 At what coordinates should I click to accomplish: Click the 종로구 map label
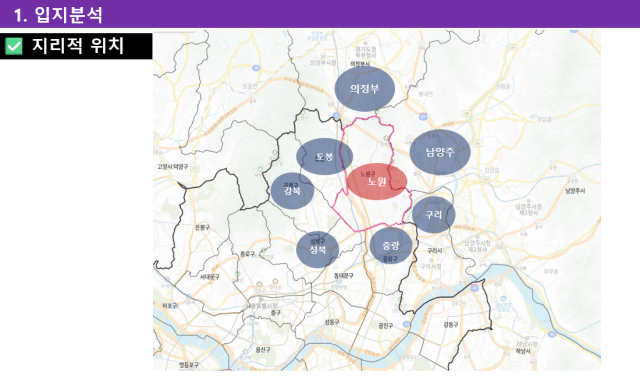tap(248, 254)
